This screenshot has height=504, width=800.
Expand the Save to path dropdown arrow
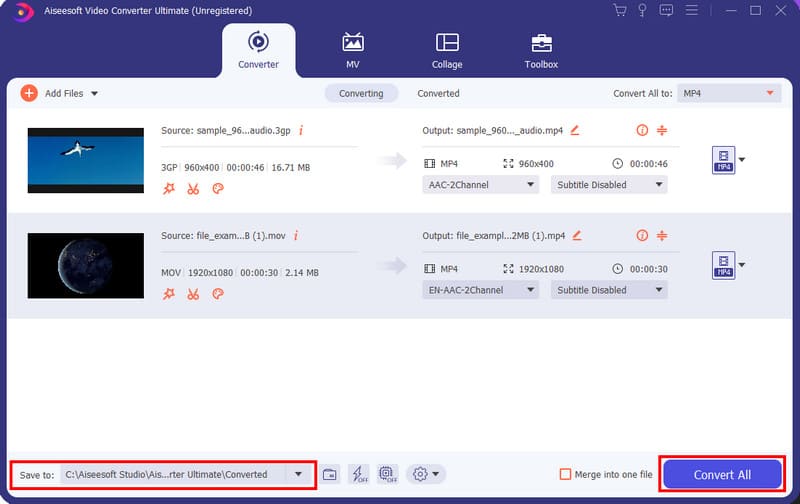298,474
